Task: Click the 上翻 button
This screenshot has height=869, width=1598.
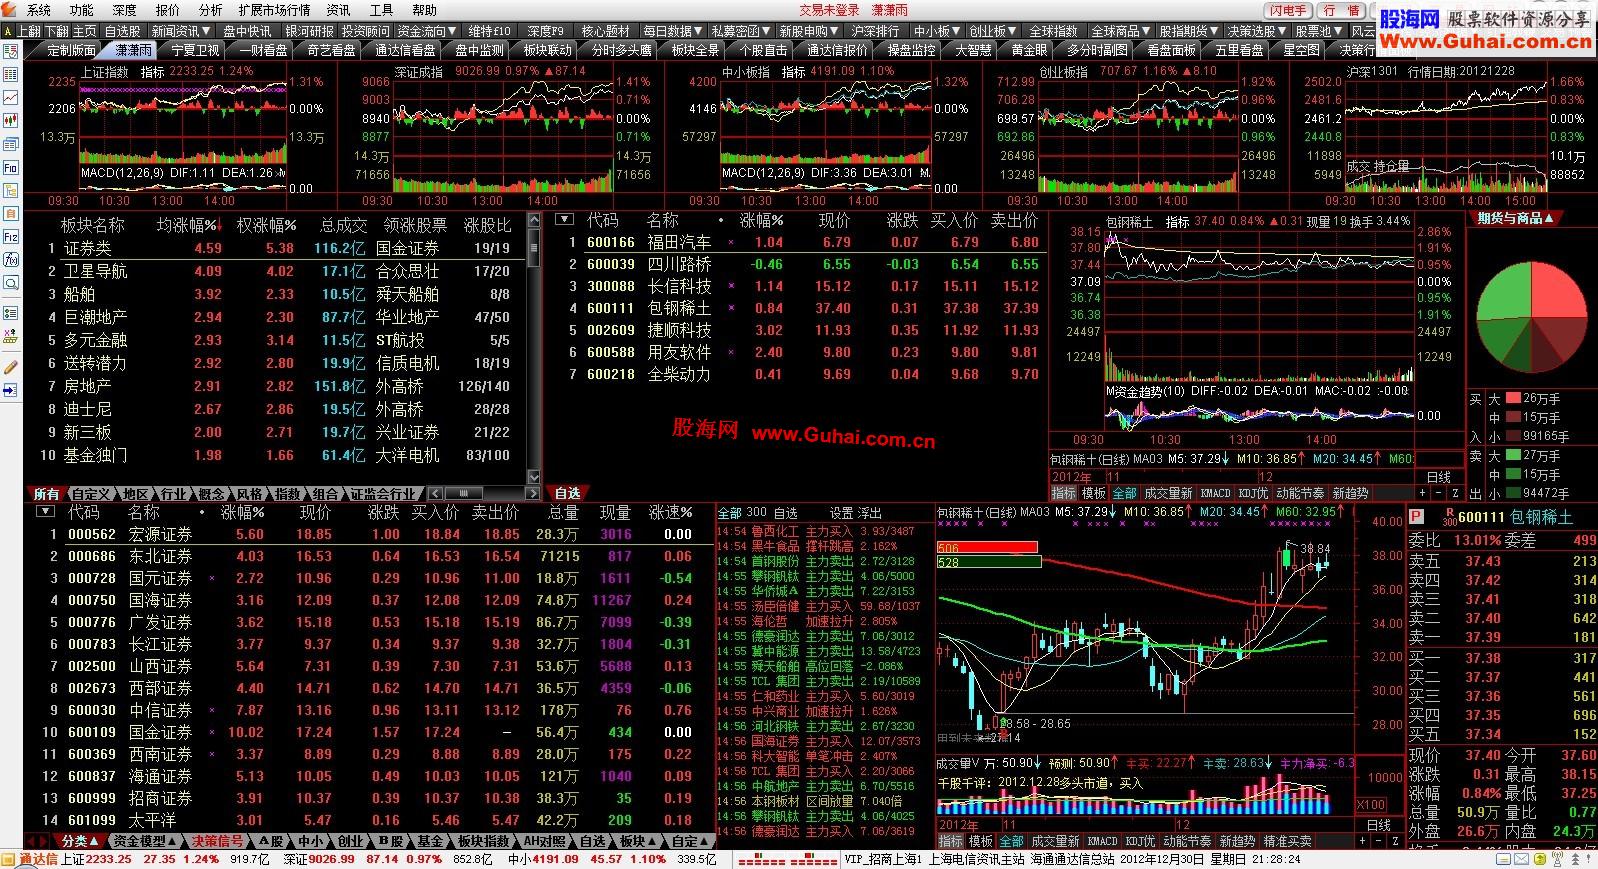Action: (x=29, y=31)
